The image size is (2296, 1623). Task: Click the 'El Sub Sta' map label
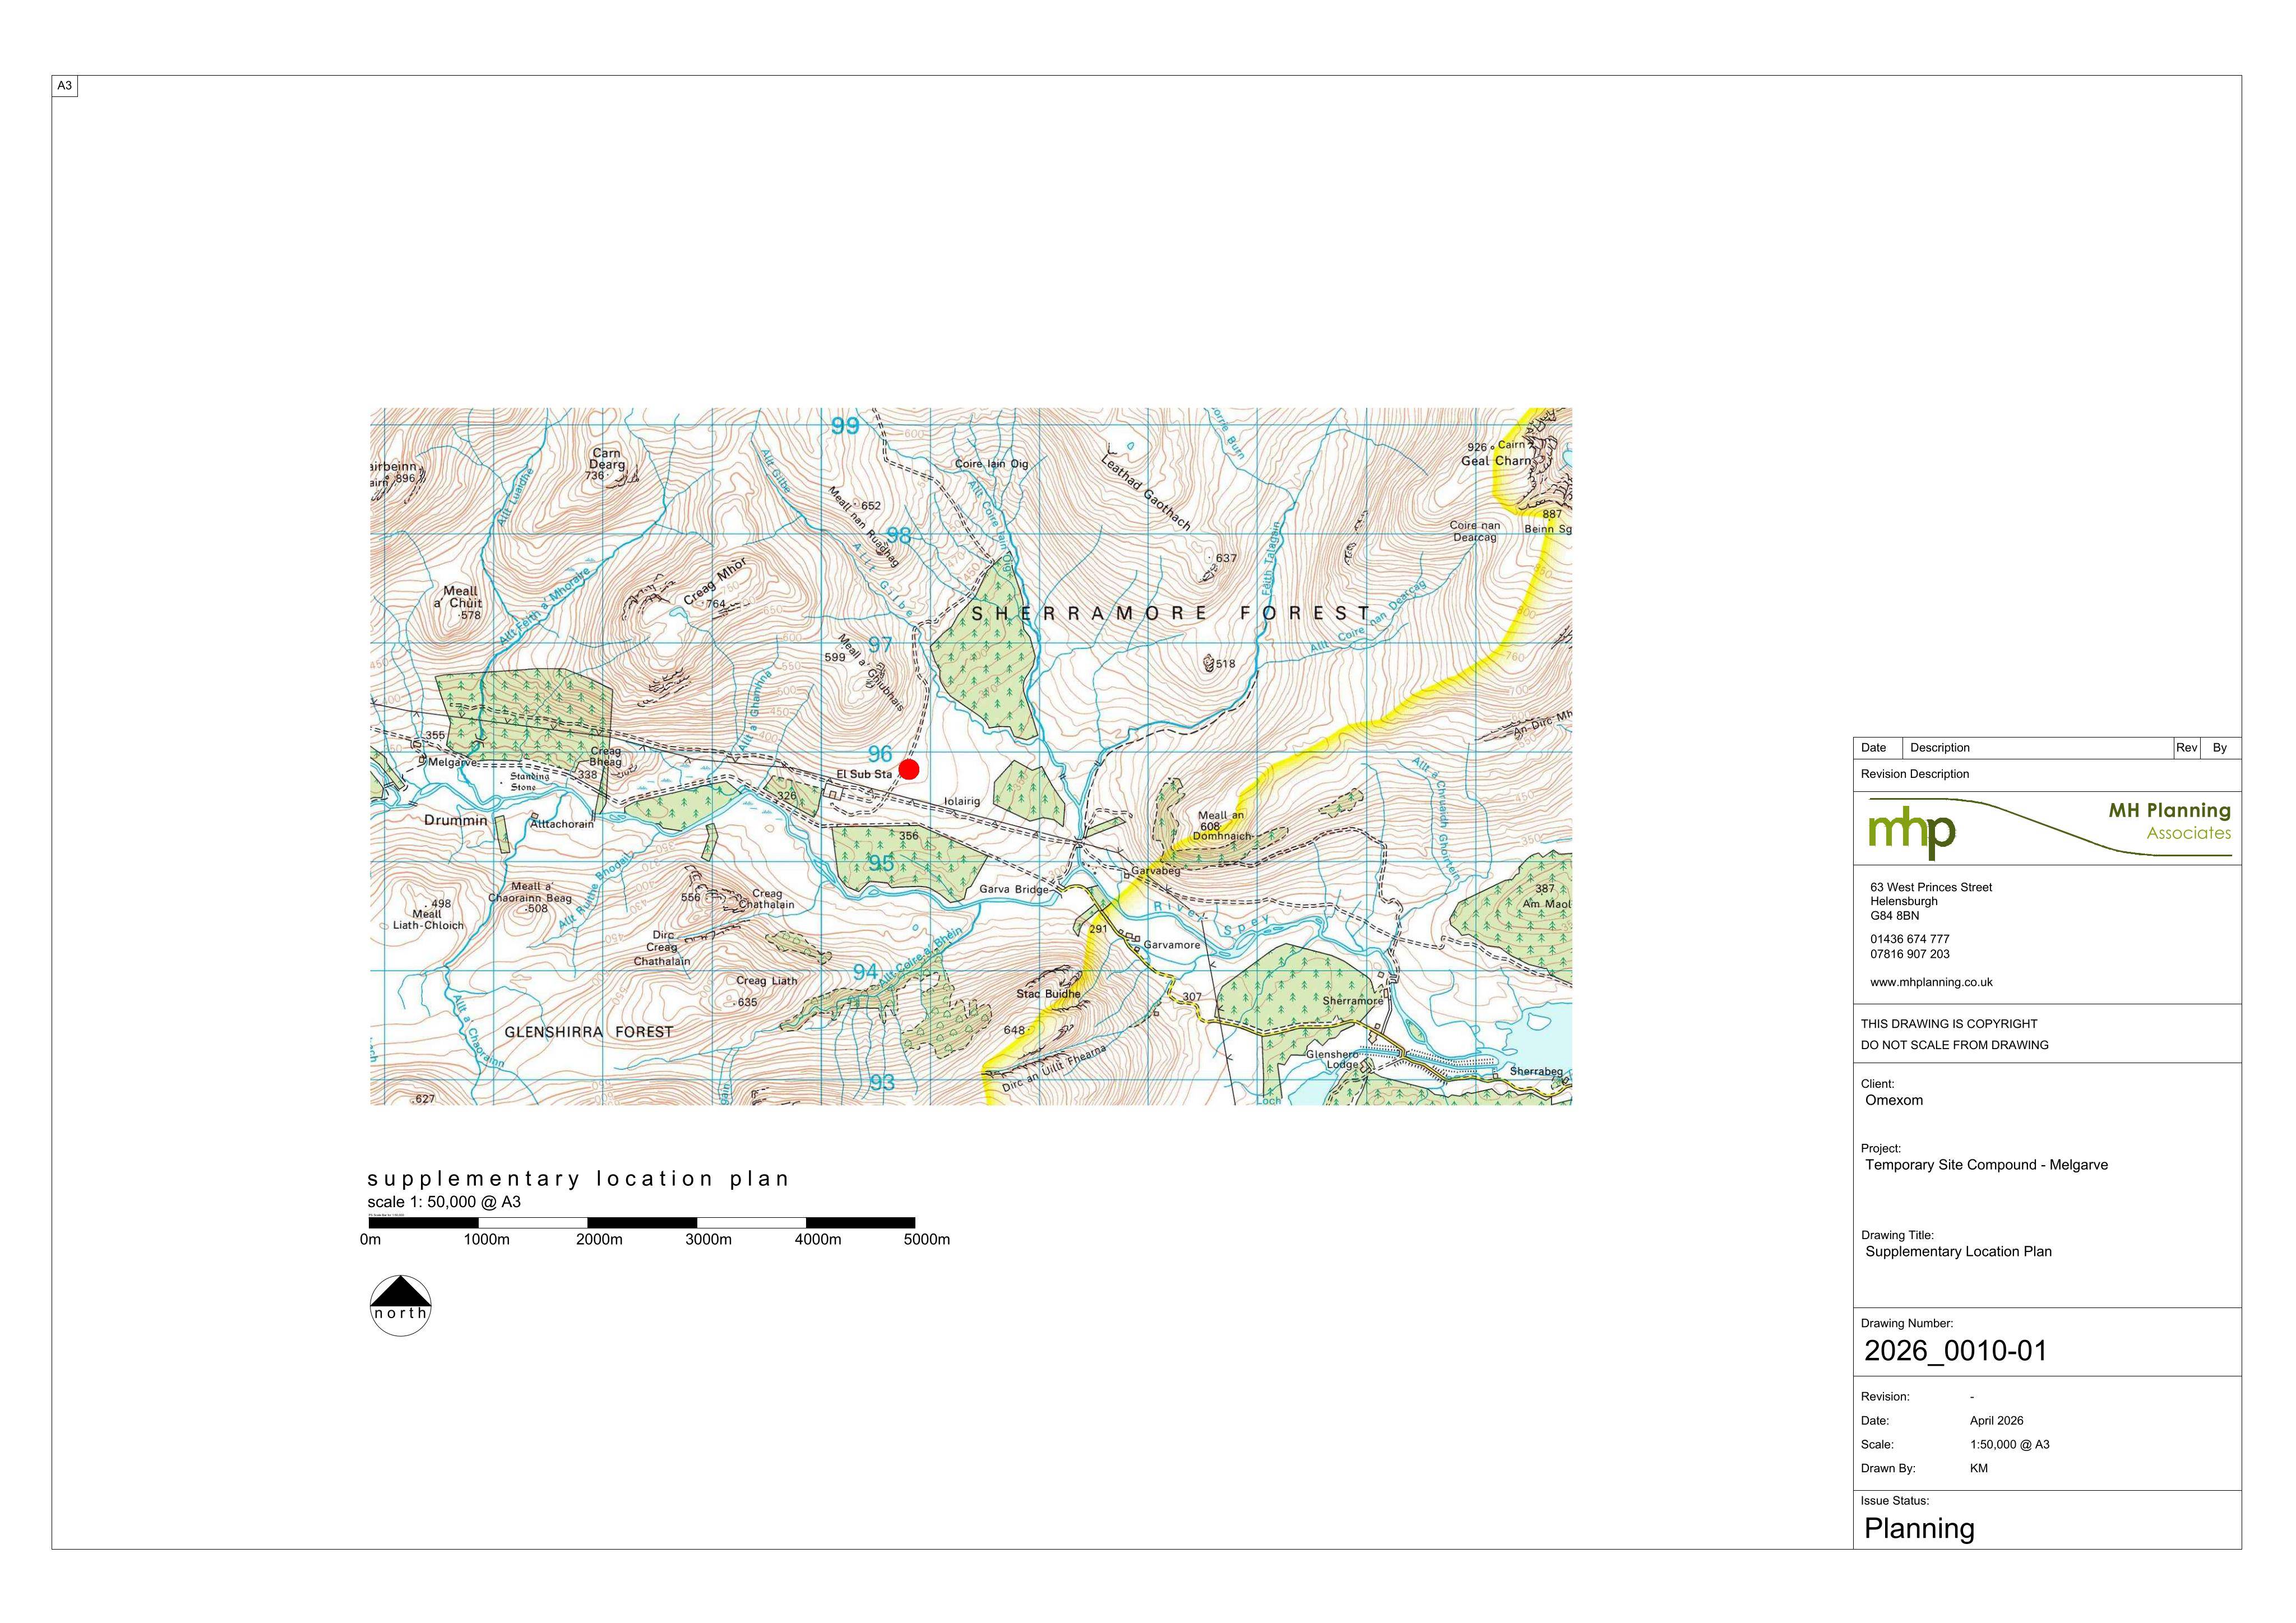point(864,774)
